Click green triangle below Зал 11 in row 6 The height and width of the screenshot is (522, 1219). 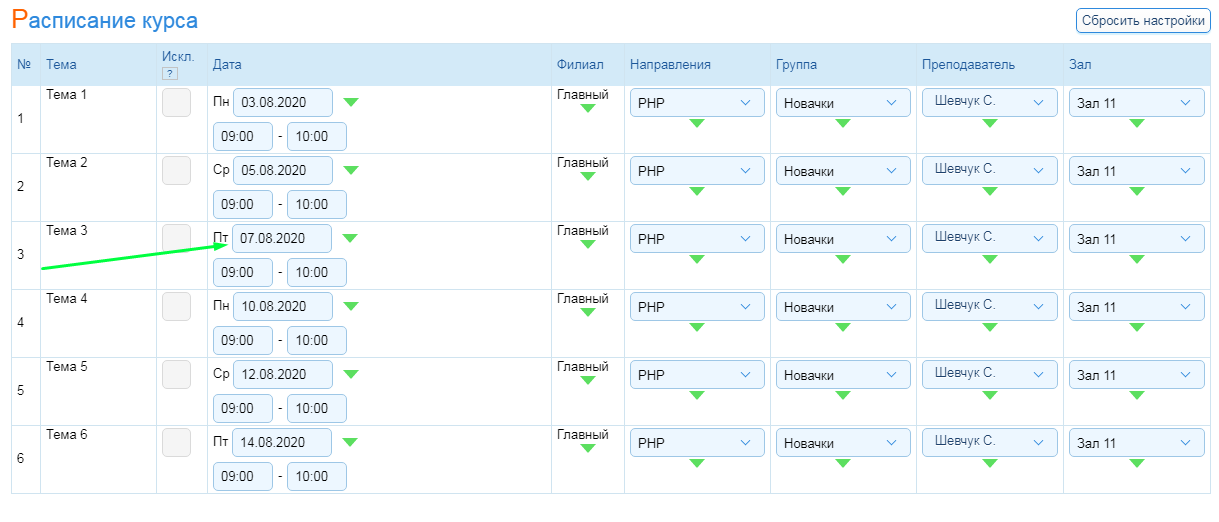coord(1136,463)
